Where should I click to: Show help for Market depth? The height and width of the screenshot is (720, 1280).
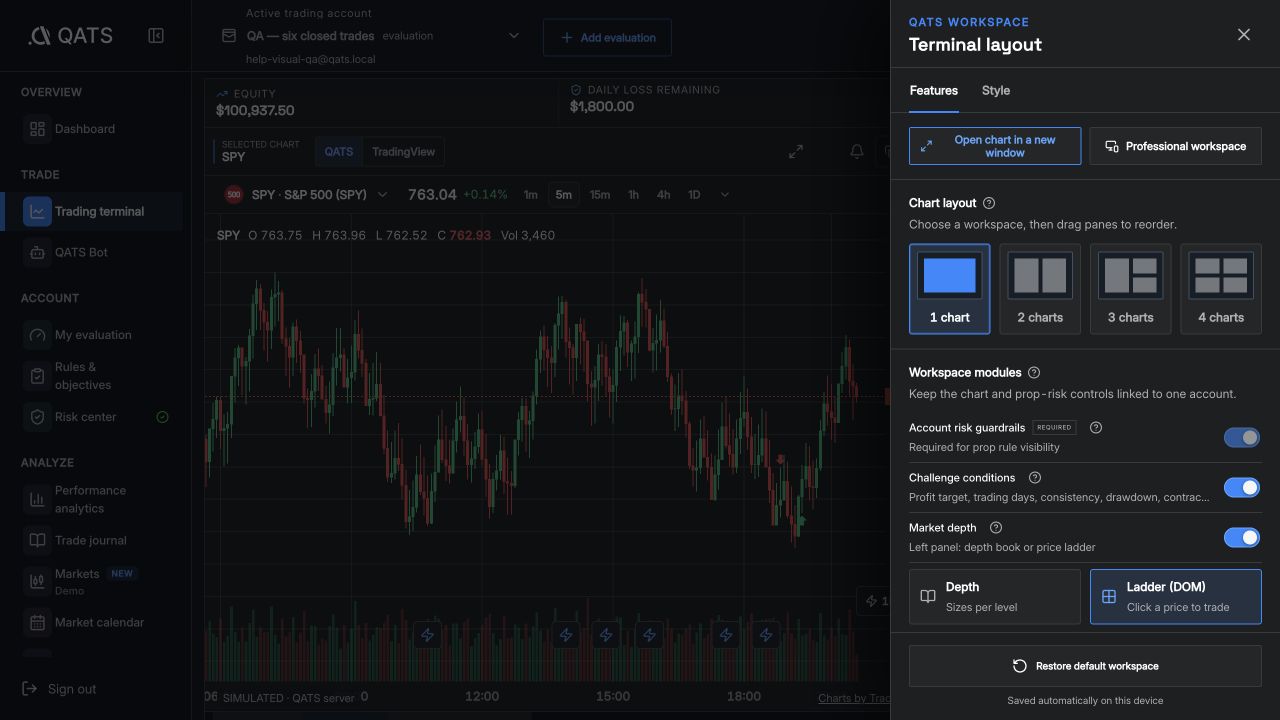point(996,528)
